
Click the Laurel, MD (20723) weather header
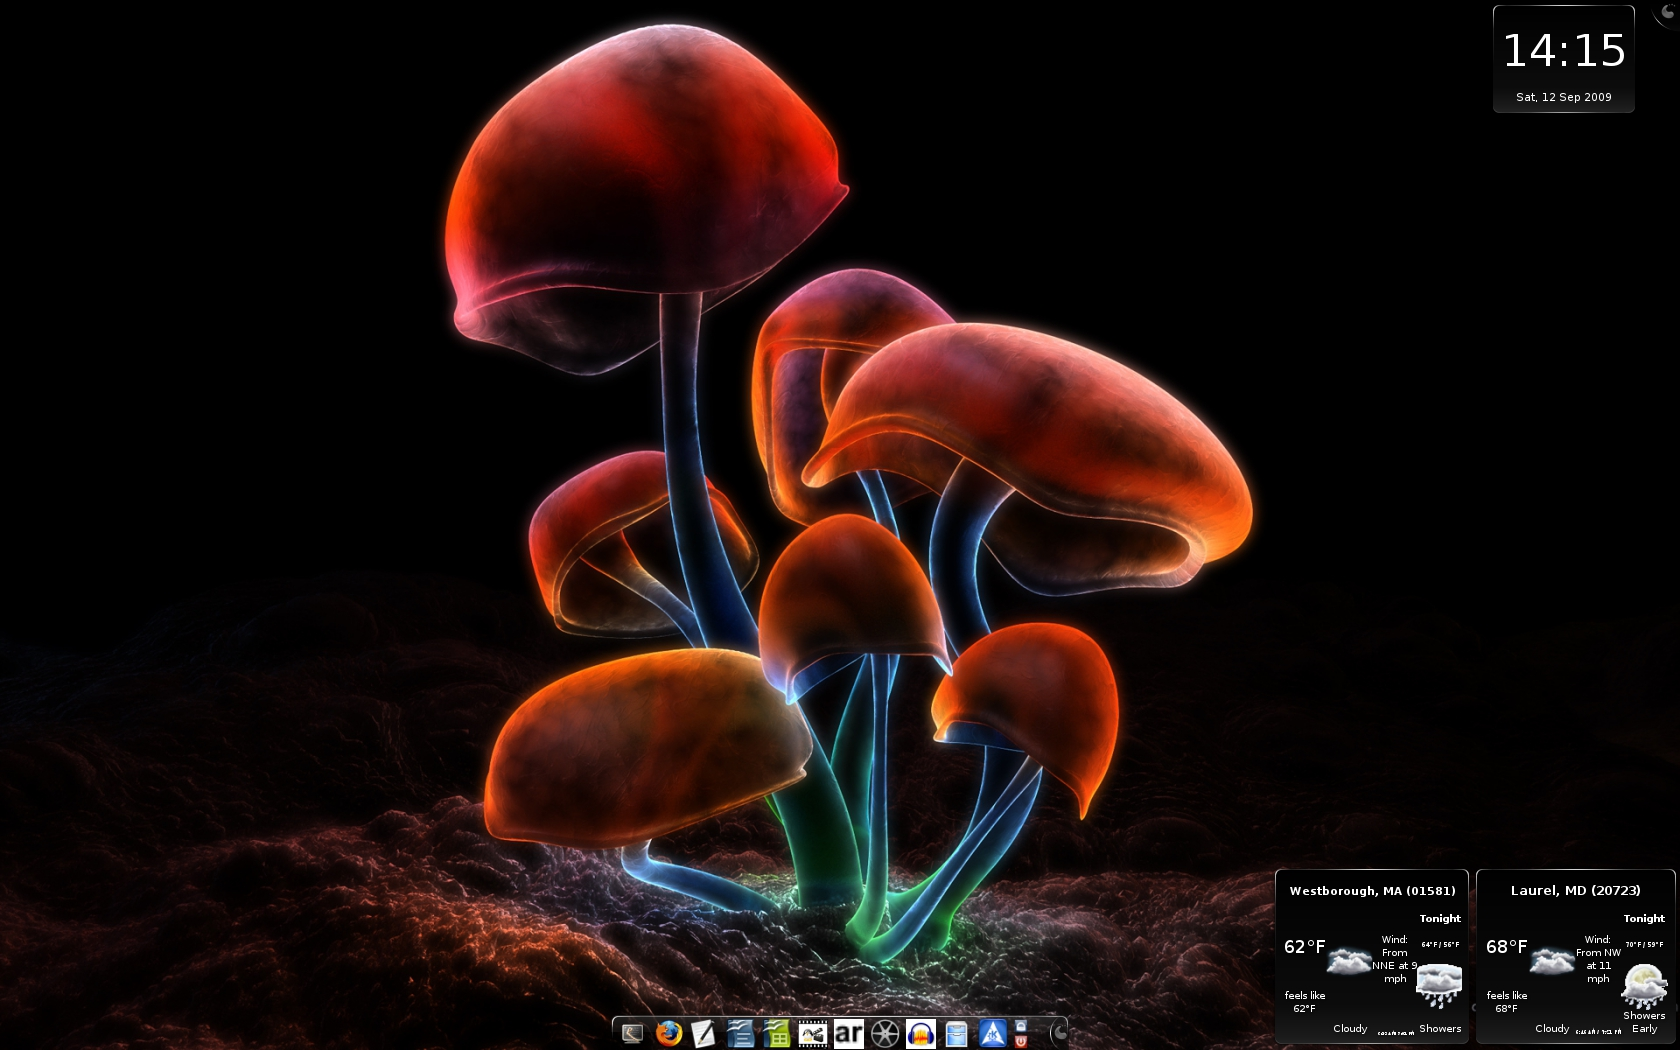coord(1575,889)
